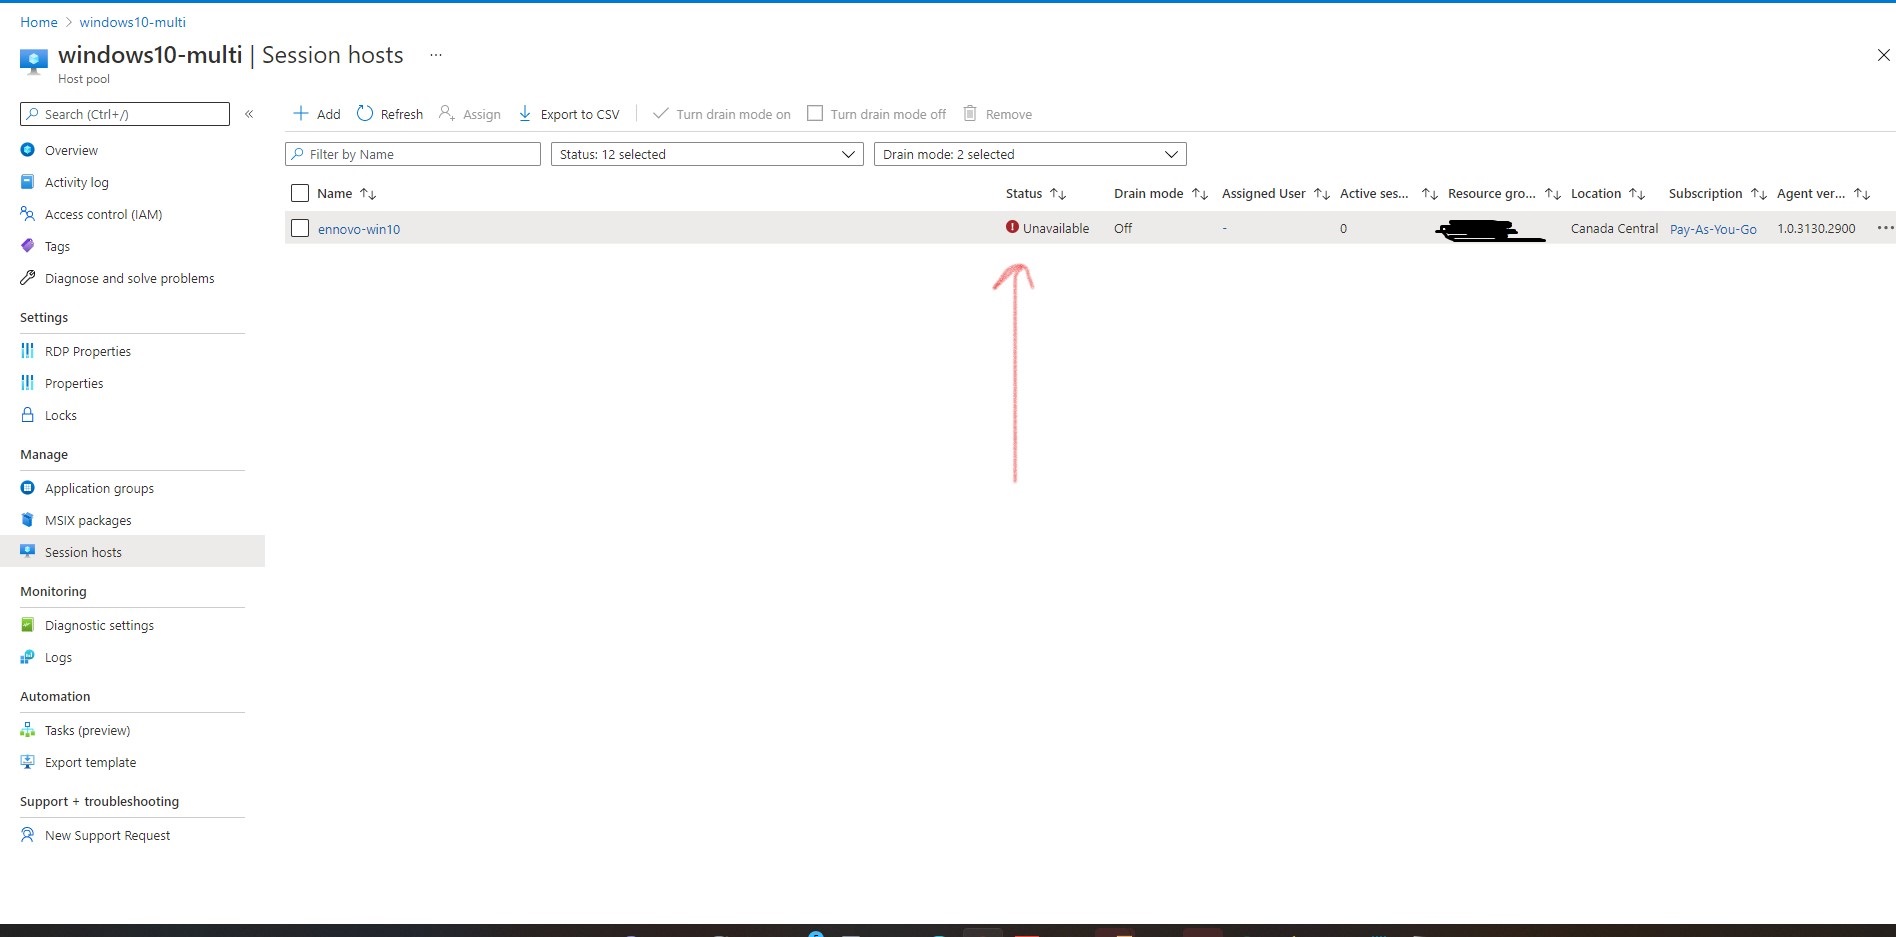
Task: Click the Refresh button label
Action: pos(402,114)
